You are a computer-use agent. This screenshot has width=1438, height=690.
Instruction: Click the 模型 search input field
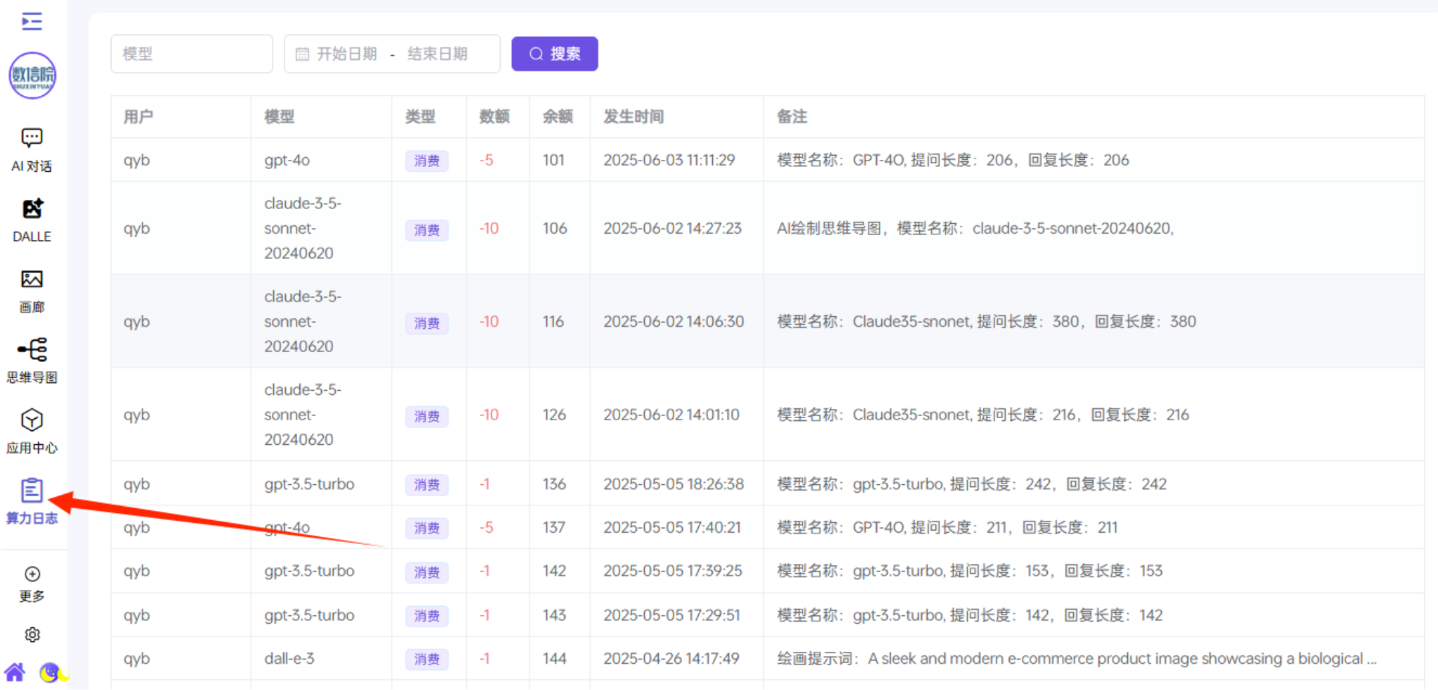(191, 54)
